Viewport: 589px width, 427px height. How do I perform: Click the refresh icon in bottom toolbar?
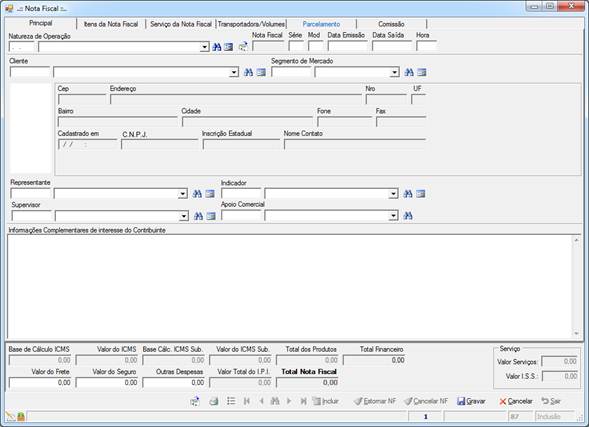point(195,401)
